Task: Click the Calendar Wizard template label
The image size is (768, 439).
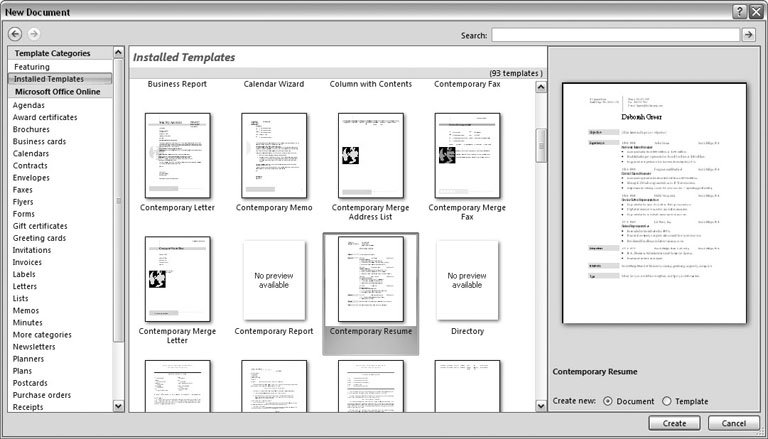Action: (x=274, y=84)
